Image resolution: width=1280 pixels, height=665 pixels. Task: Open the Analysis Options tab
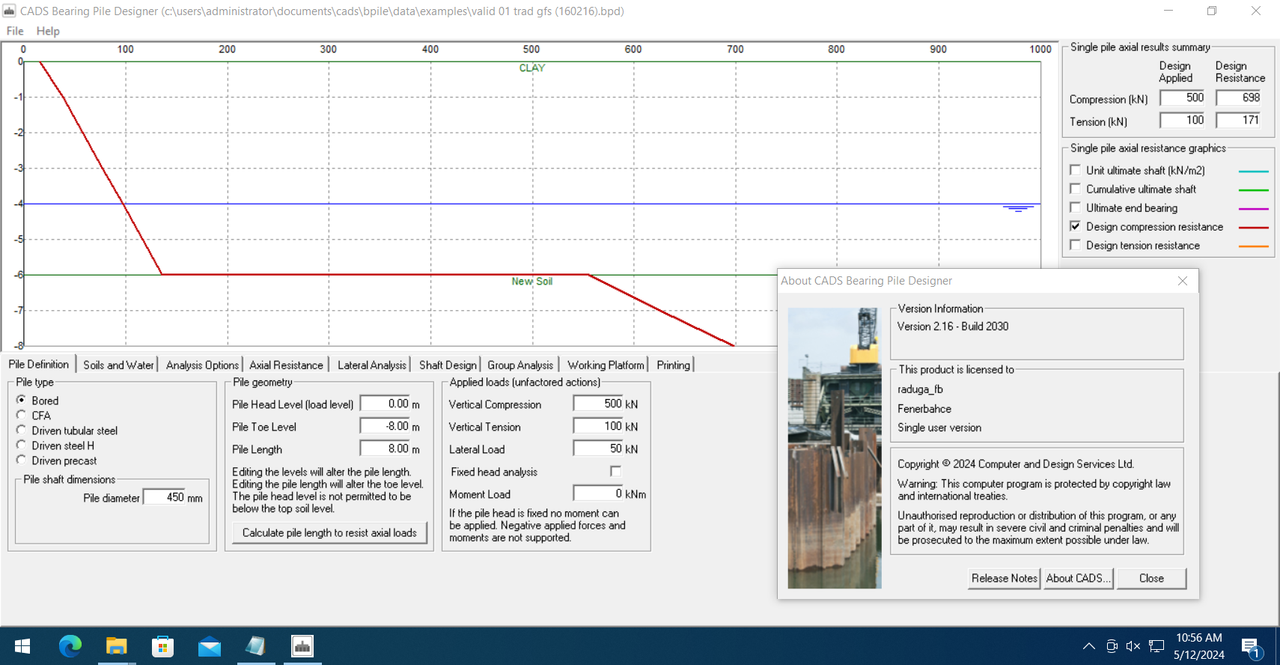click(202, 365)
